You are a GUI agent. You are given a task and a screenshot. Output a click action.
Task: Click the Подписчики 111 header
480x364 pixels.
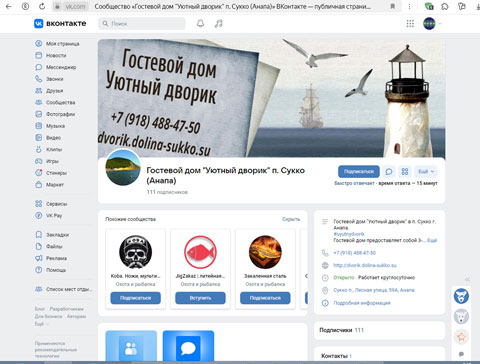[341, 330]
